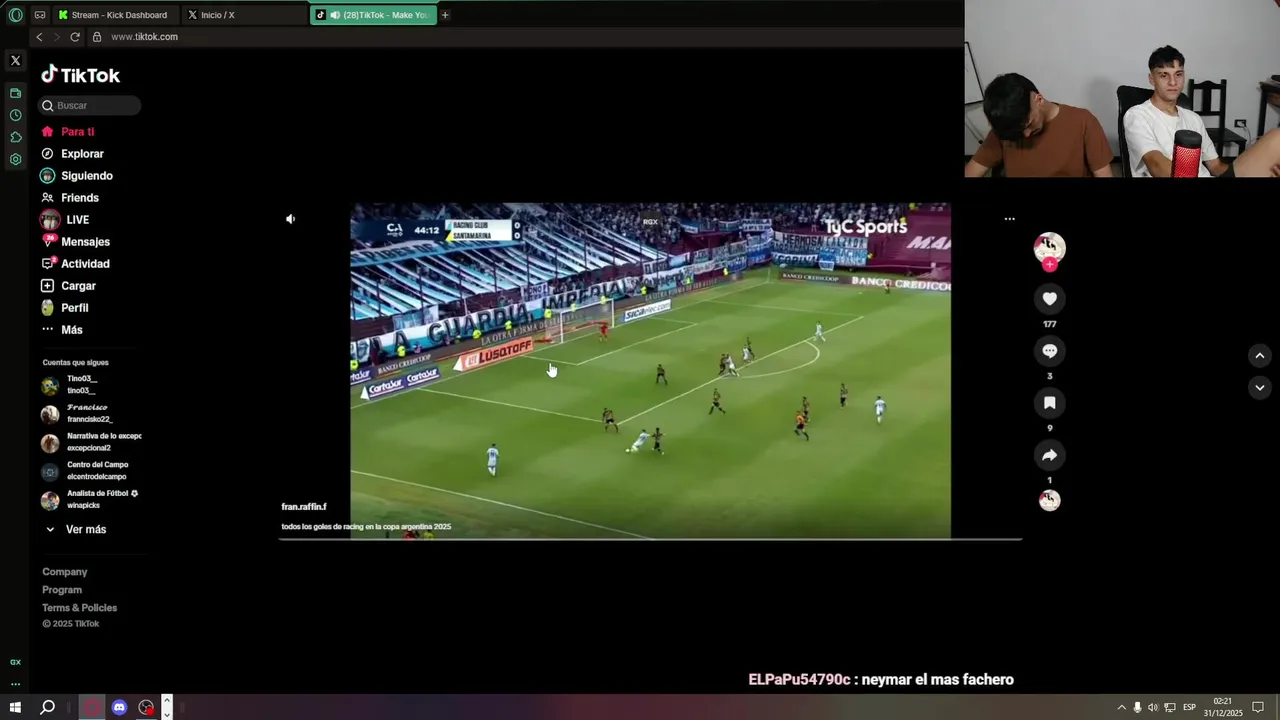Expand the Program footer section
Image resolution: width=1280 pixels, height=720 pixels.
62,590
